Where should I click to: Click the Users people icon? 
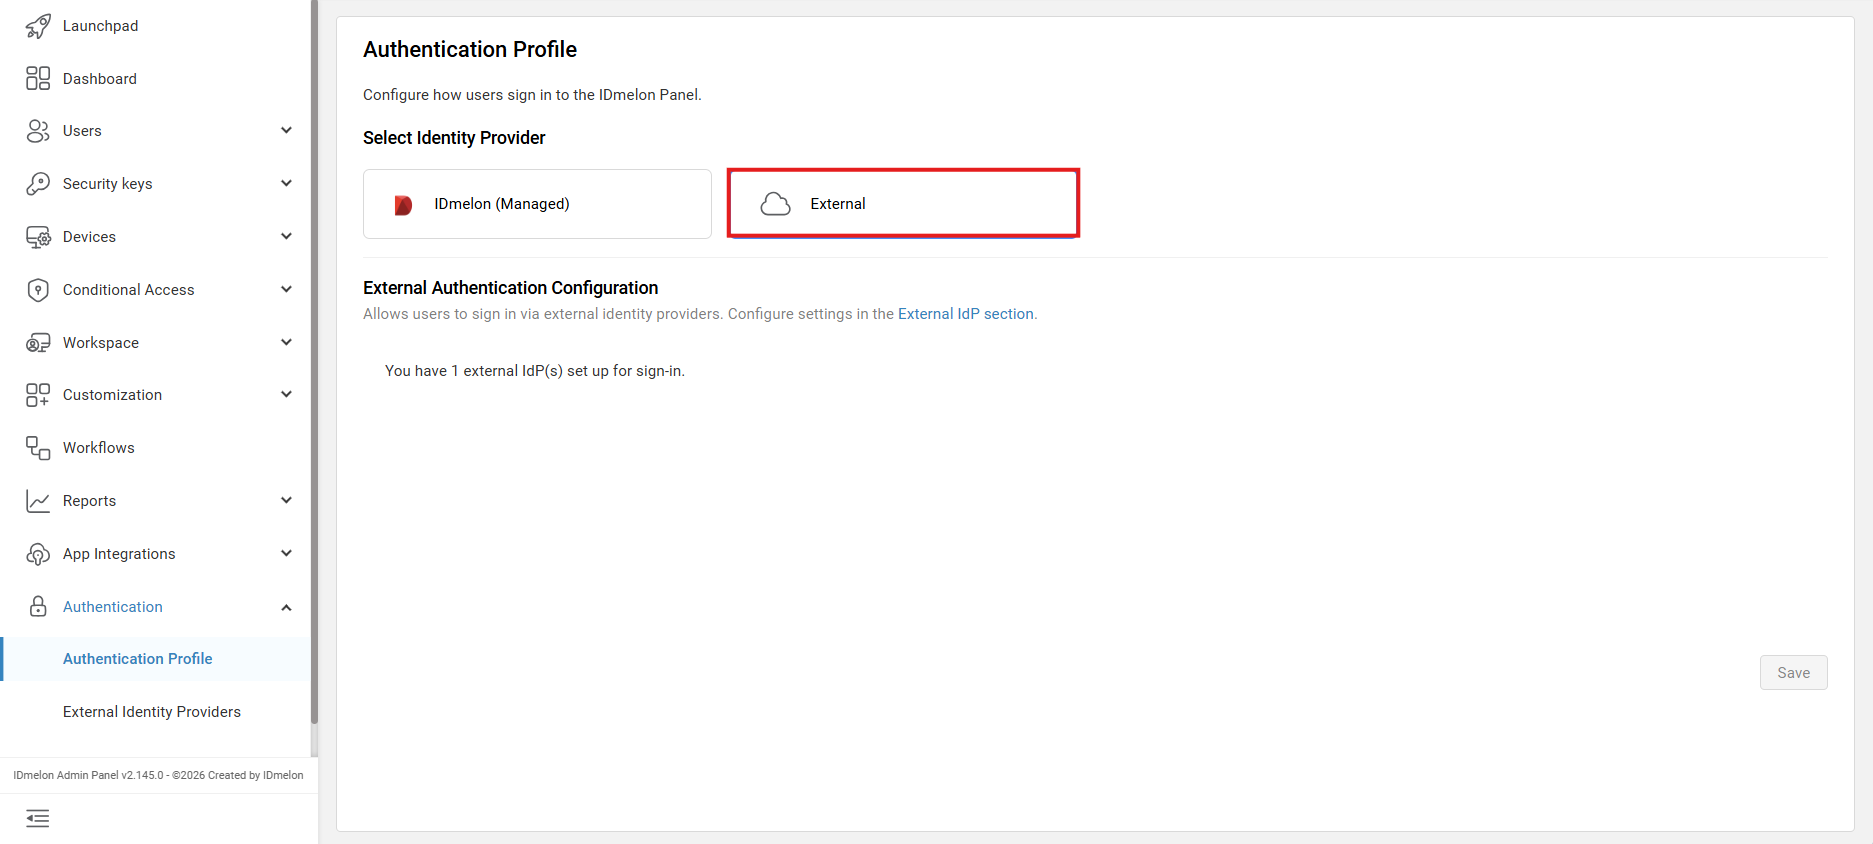coord(38,131)
